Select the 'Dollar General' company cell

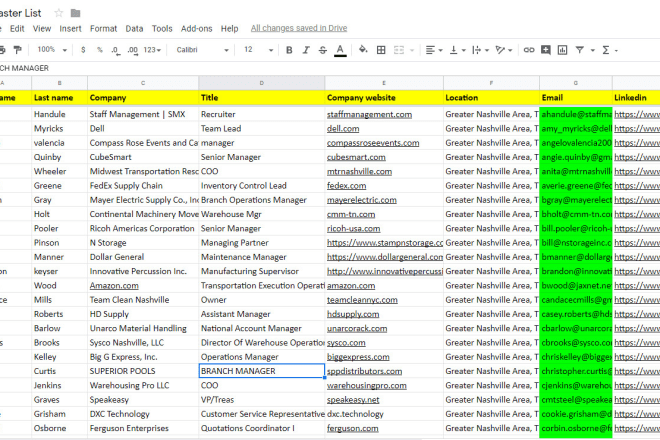coord(143,257)
